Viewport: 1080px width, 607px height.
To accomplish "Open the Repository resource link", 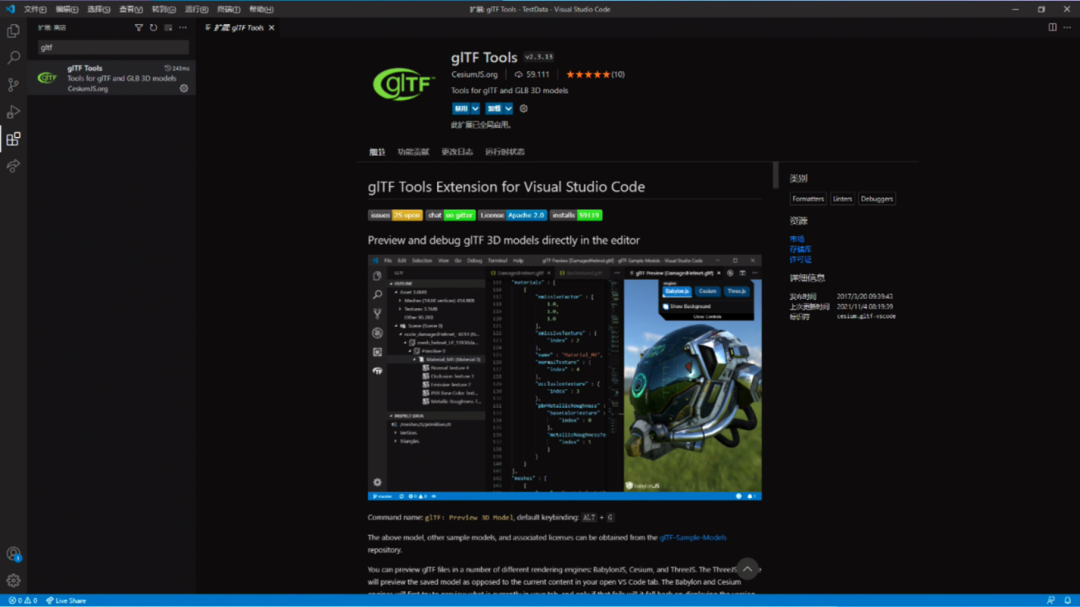I will pyautogui.click(x=800, y=249).
